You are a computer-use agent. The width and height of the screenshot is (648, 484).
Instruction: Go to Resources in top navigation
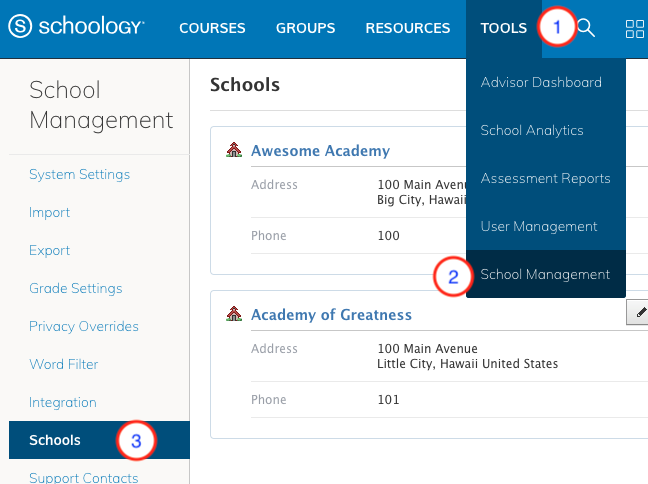coord(407,28)
